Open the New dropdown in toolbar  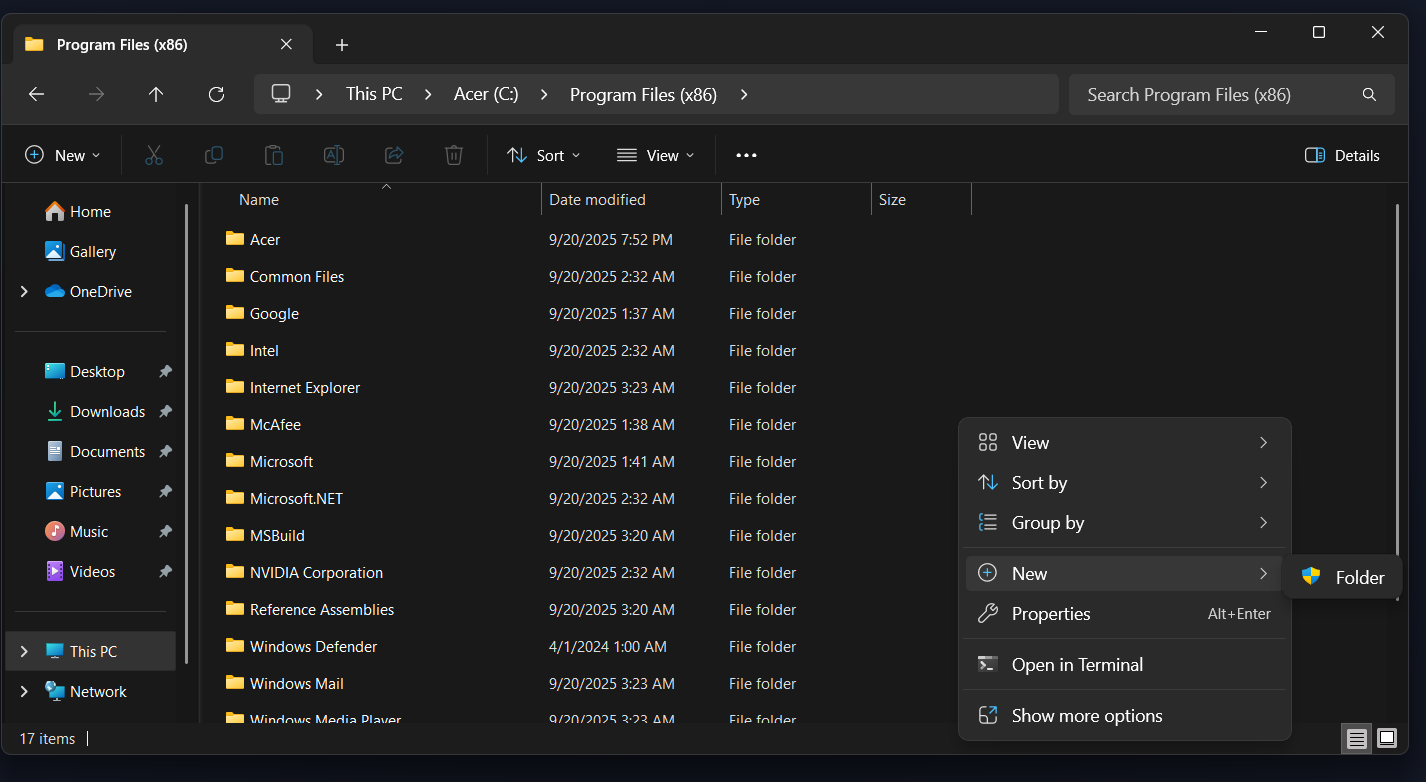click(63, 155)
